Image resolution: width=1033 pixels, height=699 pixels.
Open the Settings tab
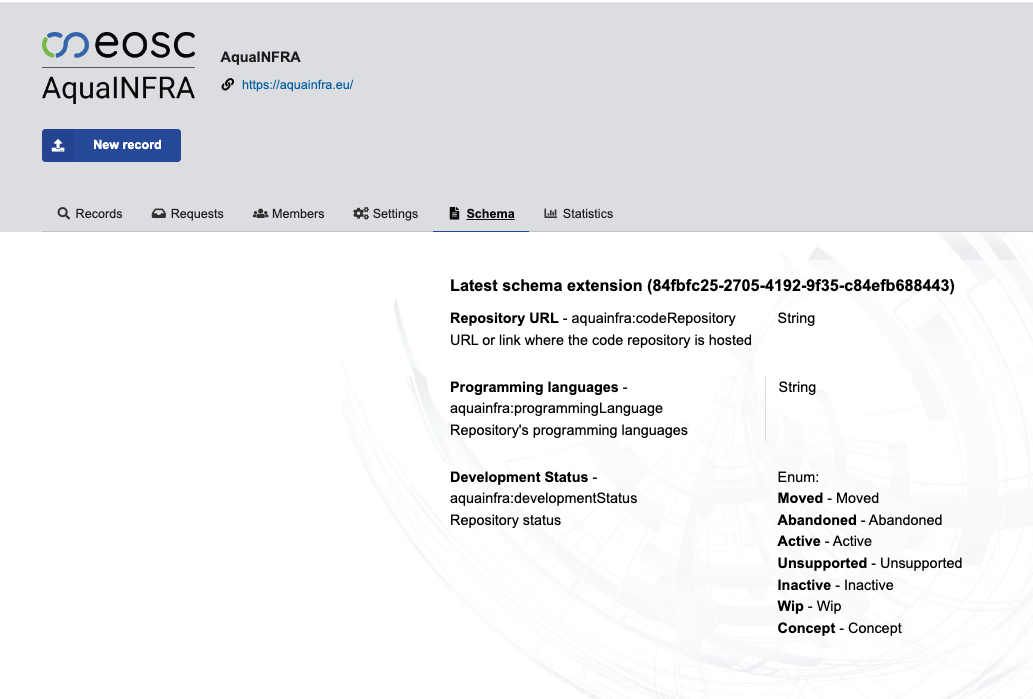tap(385, 213)
